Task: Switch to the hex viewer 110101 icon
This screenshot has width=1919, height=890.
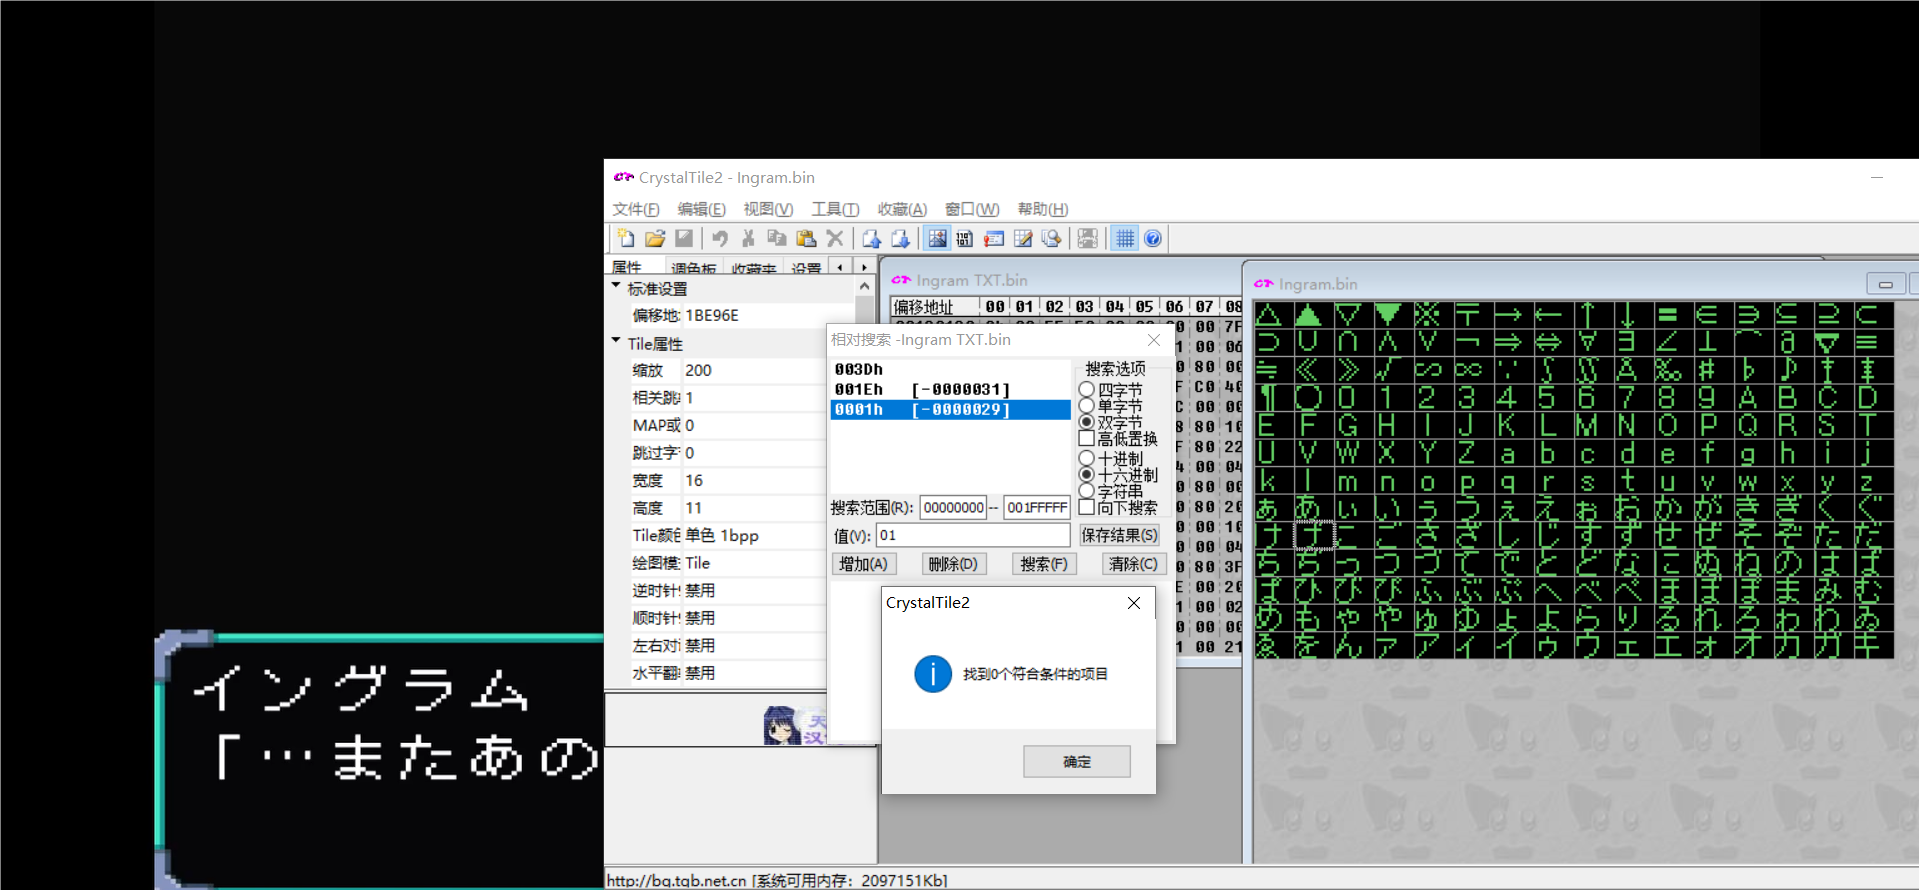Action: tap(965, 238)
